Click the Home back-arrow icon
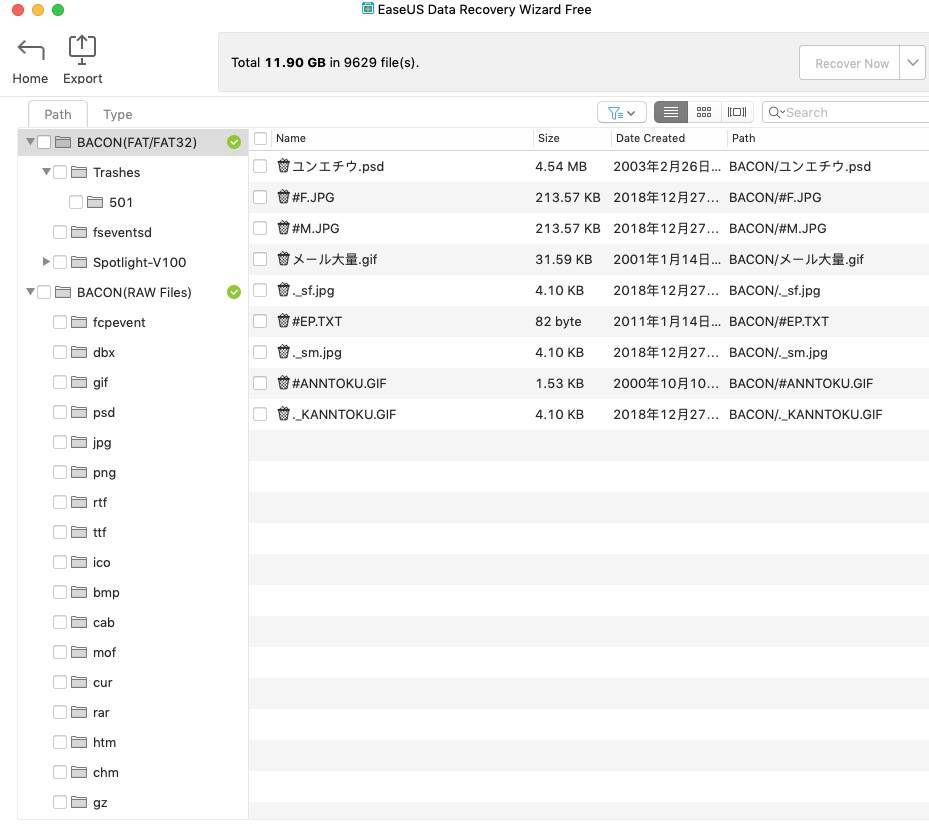 [x=31, y=50]
